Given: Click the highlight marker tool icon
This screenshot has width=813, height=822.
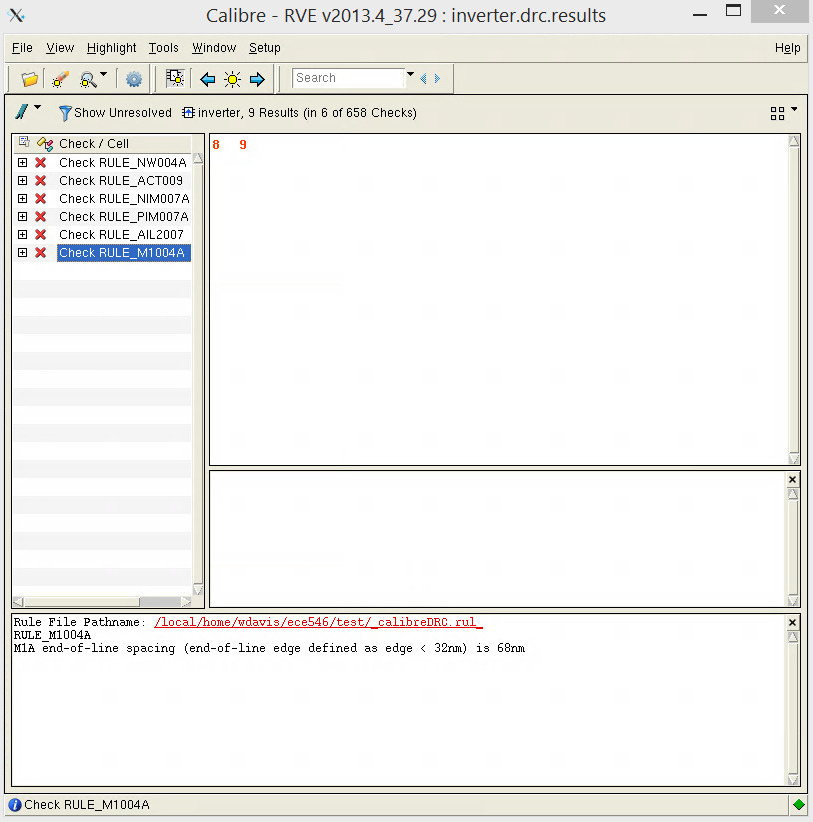Looking at the screenshot, I should [60, 79].
